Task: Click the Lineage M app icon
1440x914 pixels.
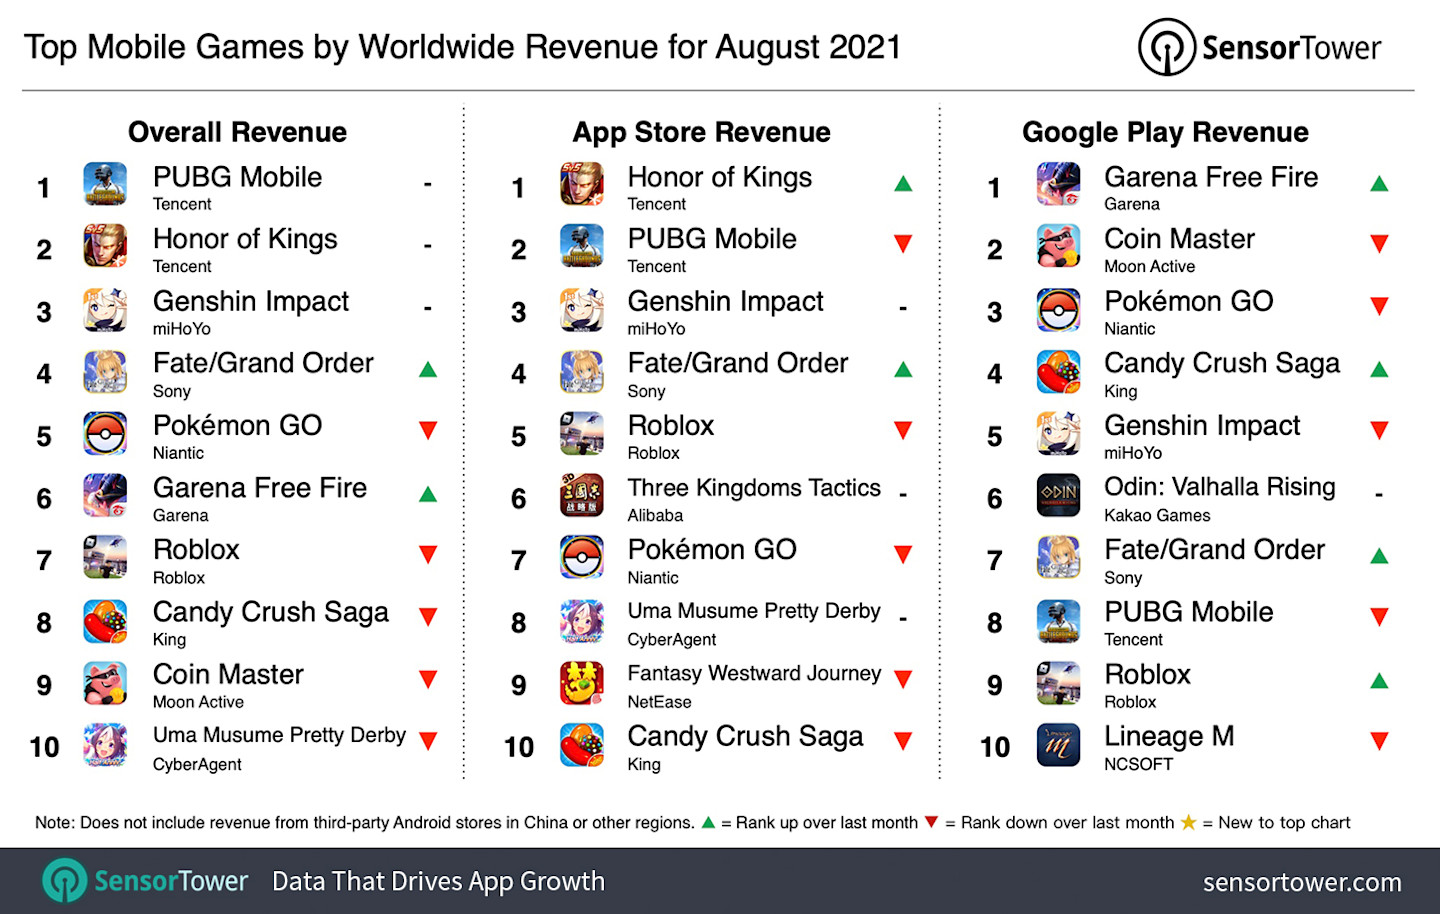Action: click(1058, 743)
